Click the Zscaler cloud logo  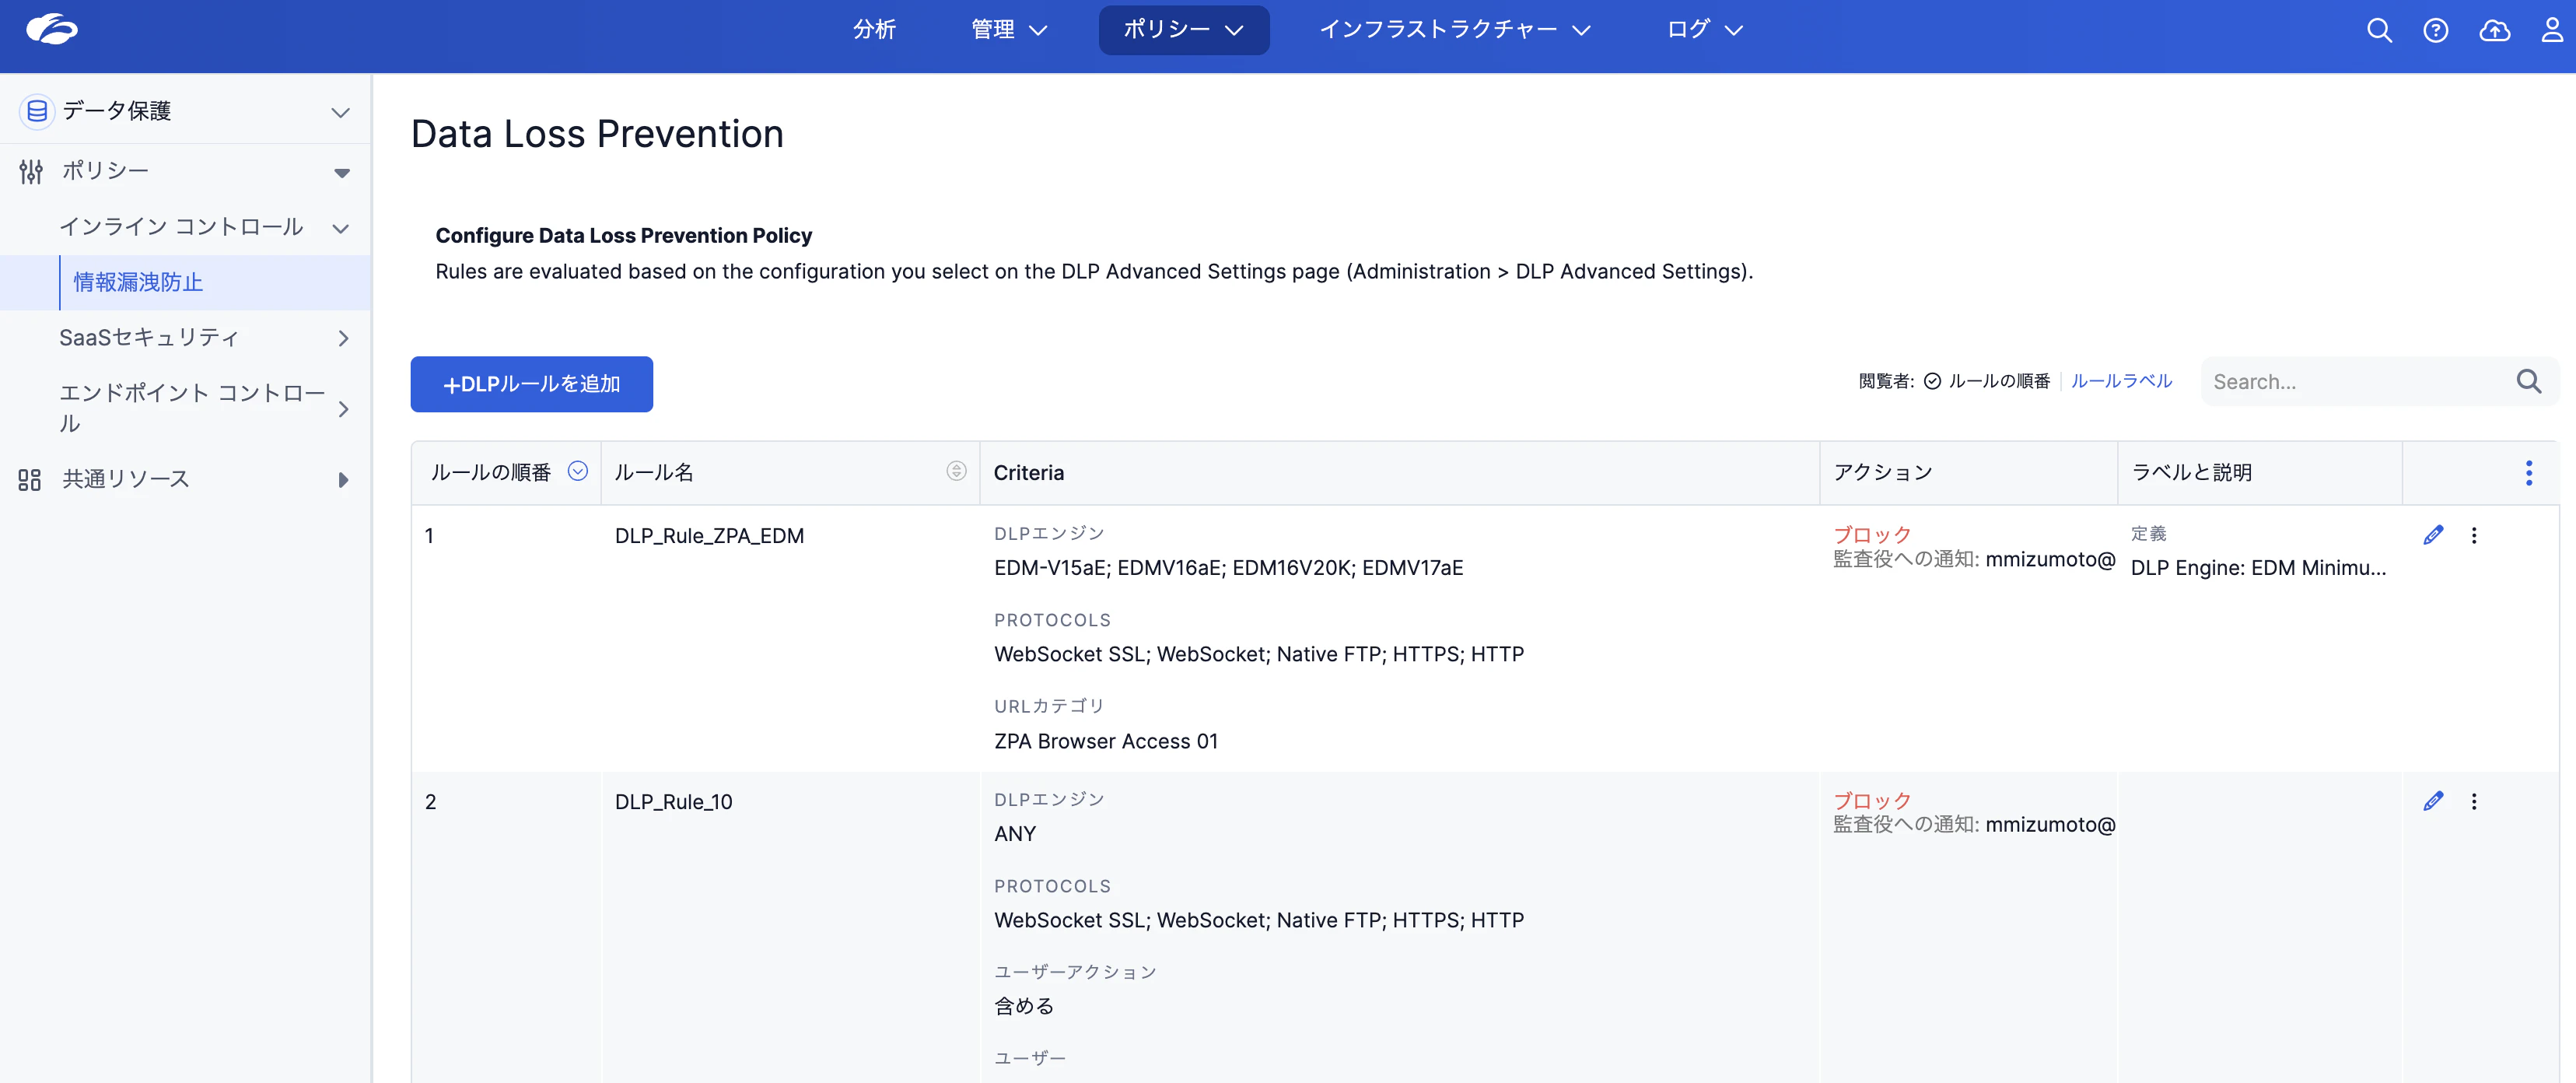pos(51,29)
